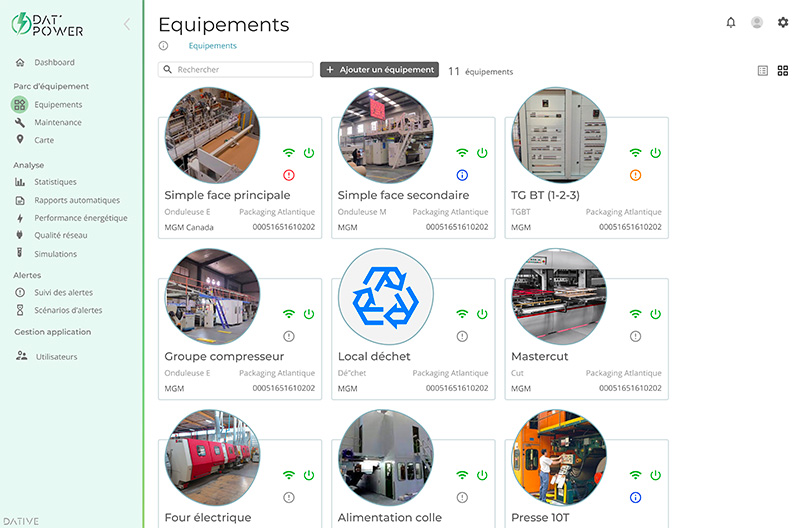800x528 pixels.
Task: Open Local déchet recycle thumbnail
Action: click(386, 296)
